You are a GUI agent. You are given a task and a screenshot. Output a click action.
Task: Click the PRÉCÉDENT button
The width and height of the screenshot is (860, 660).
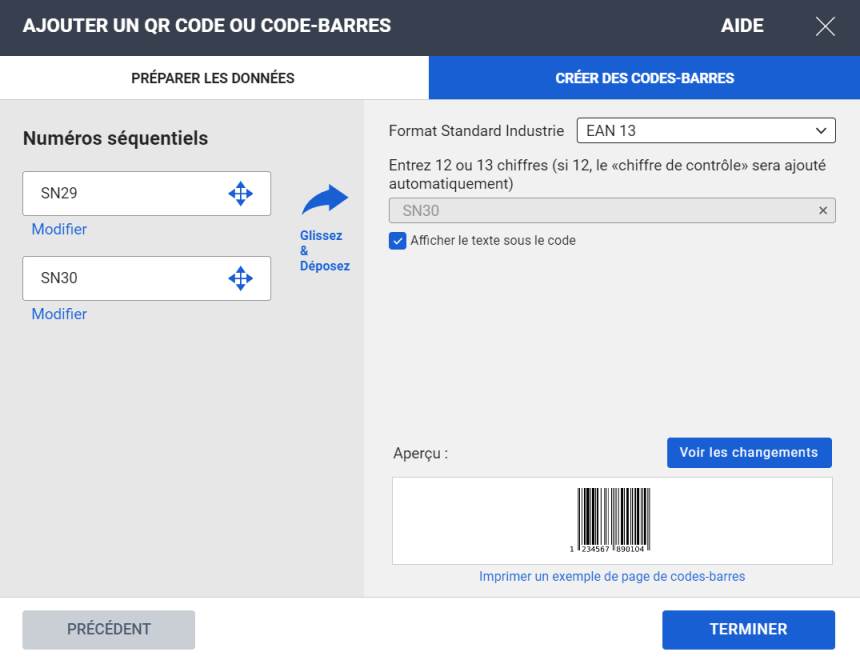point(108,629)
